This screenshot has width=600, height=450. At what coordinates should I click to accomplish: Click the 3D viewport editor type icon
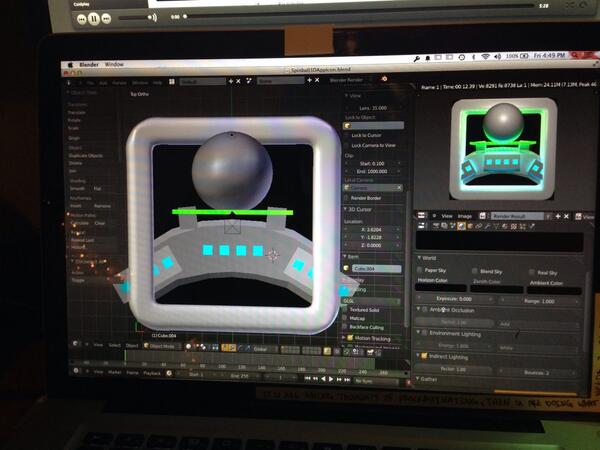click(76, 344)
